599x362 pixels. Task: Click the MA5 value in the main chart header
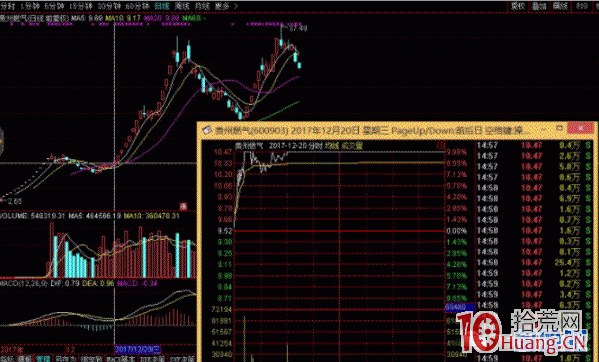(86, 18)
